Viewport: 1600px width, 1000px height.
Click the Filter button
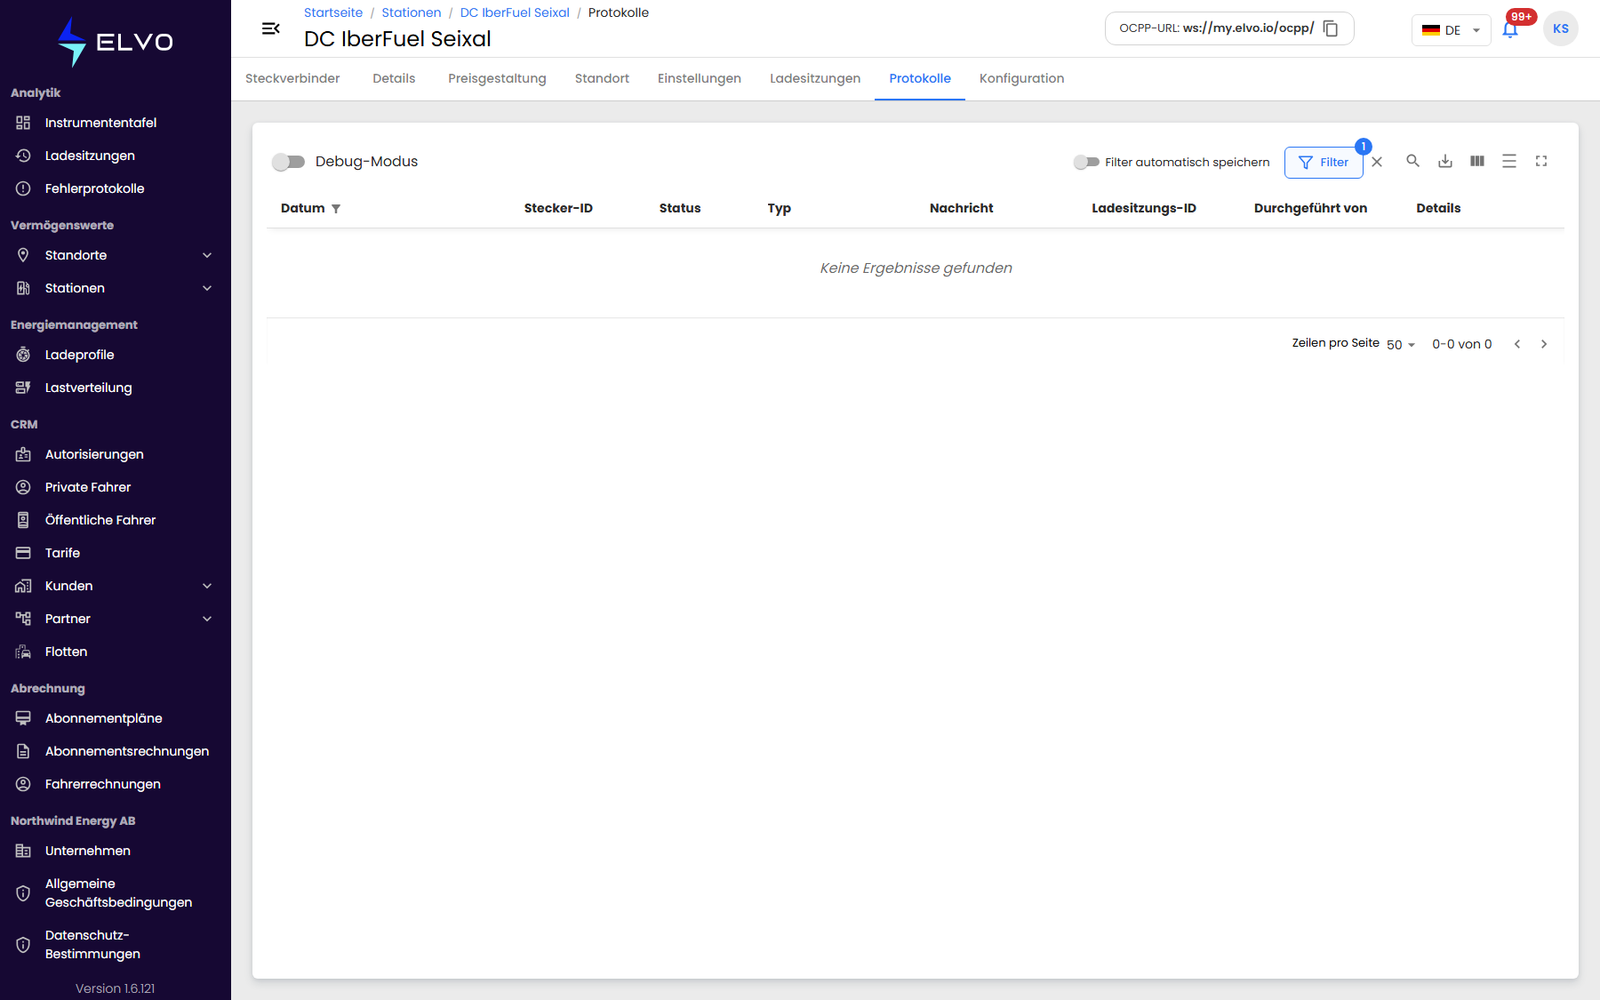point(1323,162)
